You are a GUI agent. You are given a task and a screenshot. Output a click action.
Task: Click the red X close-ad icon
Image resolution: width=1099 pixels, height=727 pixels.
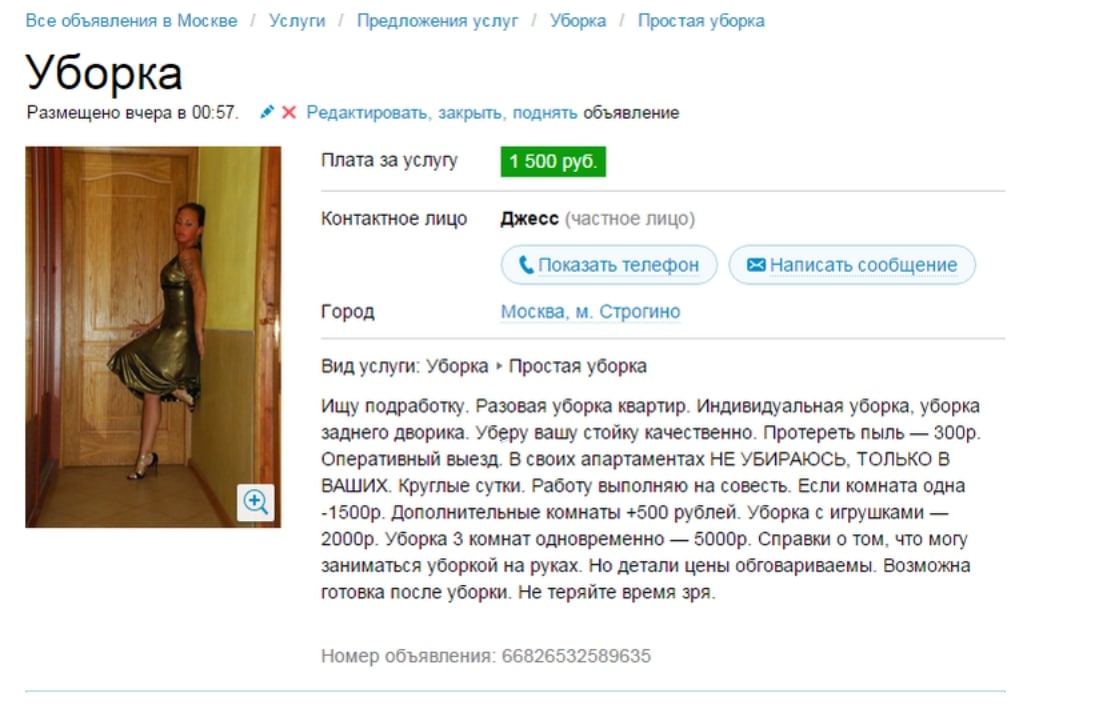coord(289,112)
